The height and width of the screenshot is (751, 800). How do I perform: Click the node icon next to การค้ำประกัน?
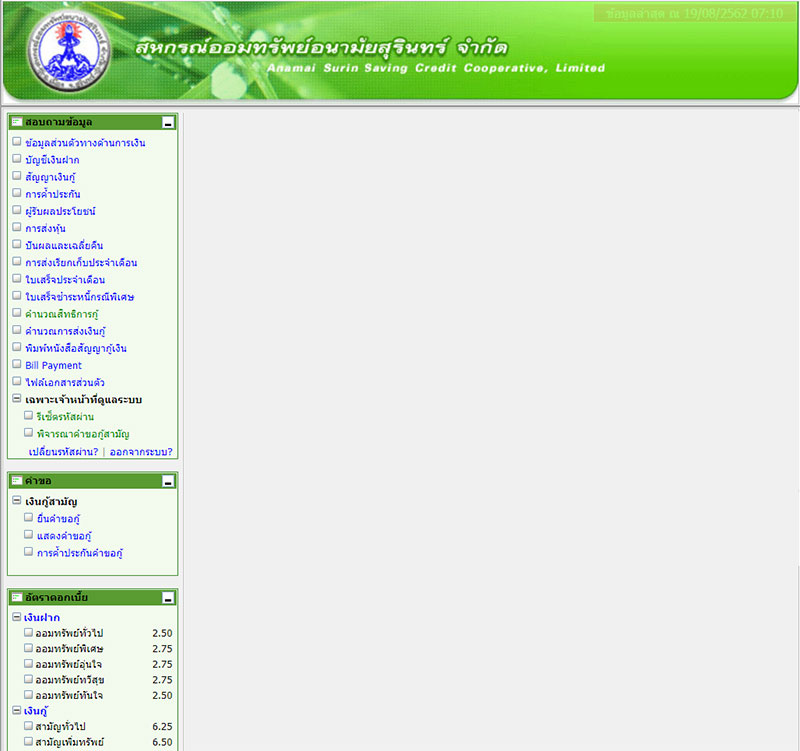[x=17, y=193]
